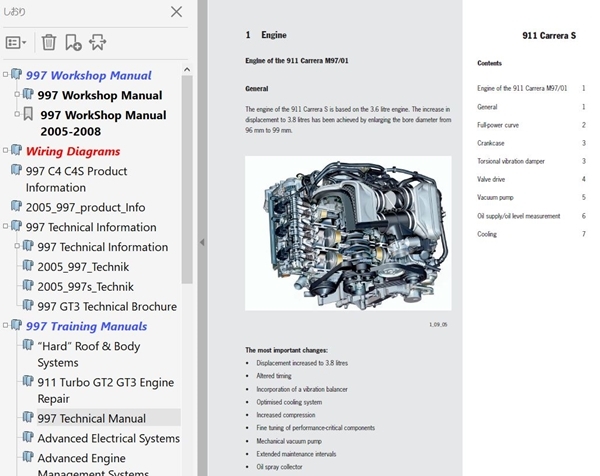Open 911 Turbo GT2 GT3 Engine Repair bookmark
The image size is (600, 476).
(x=106, y=390)
